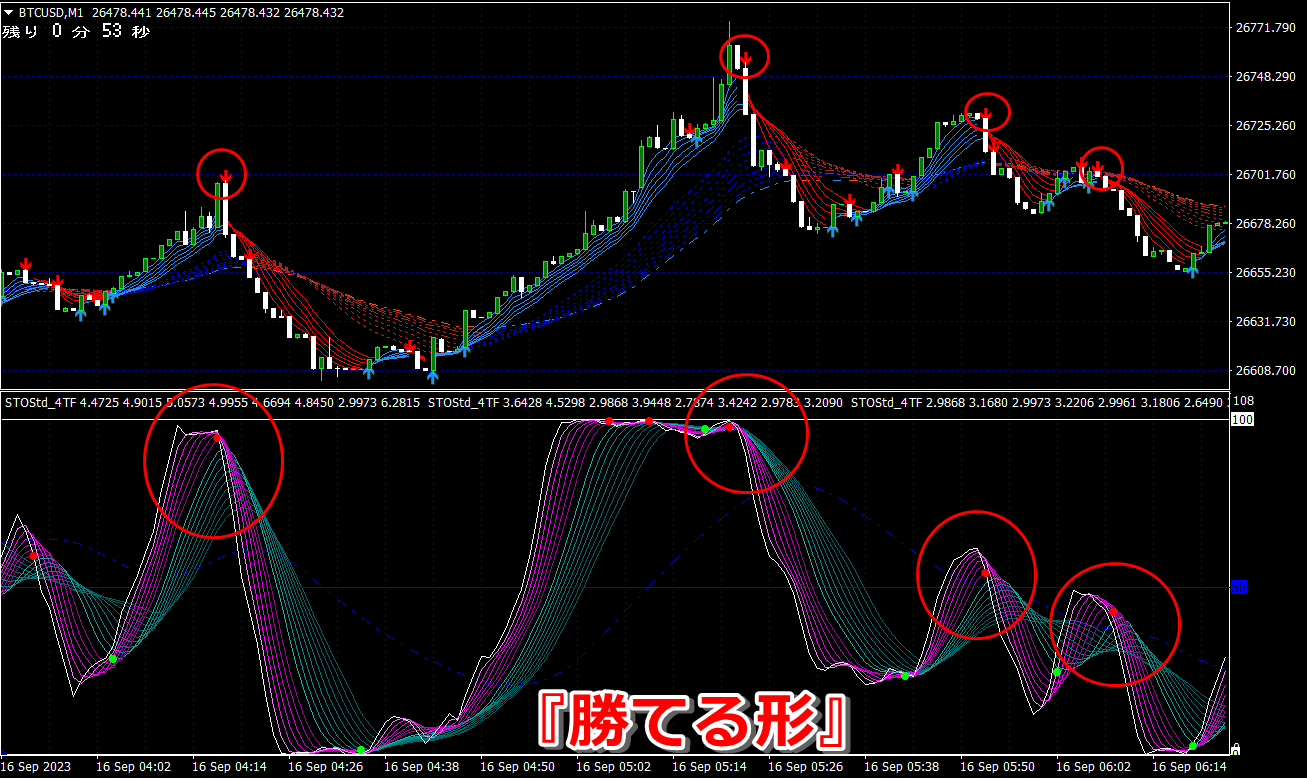Click the lock icon at the chart's bottom-right corner
The height and width of the screenshot is (778, 1307).
(x=1235, y=748)
